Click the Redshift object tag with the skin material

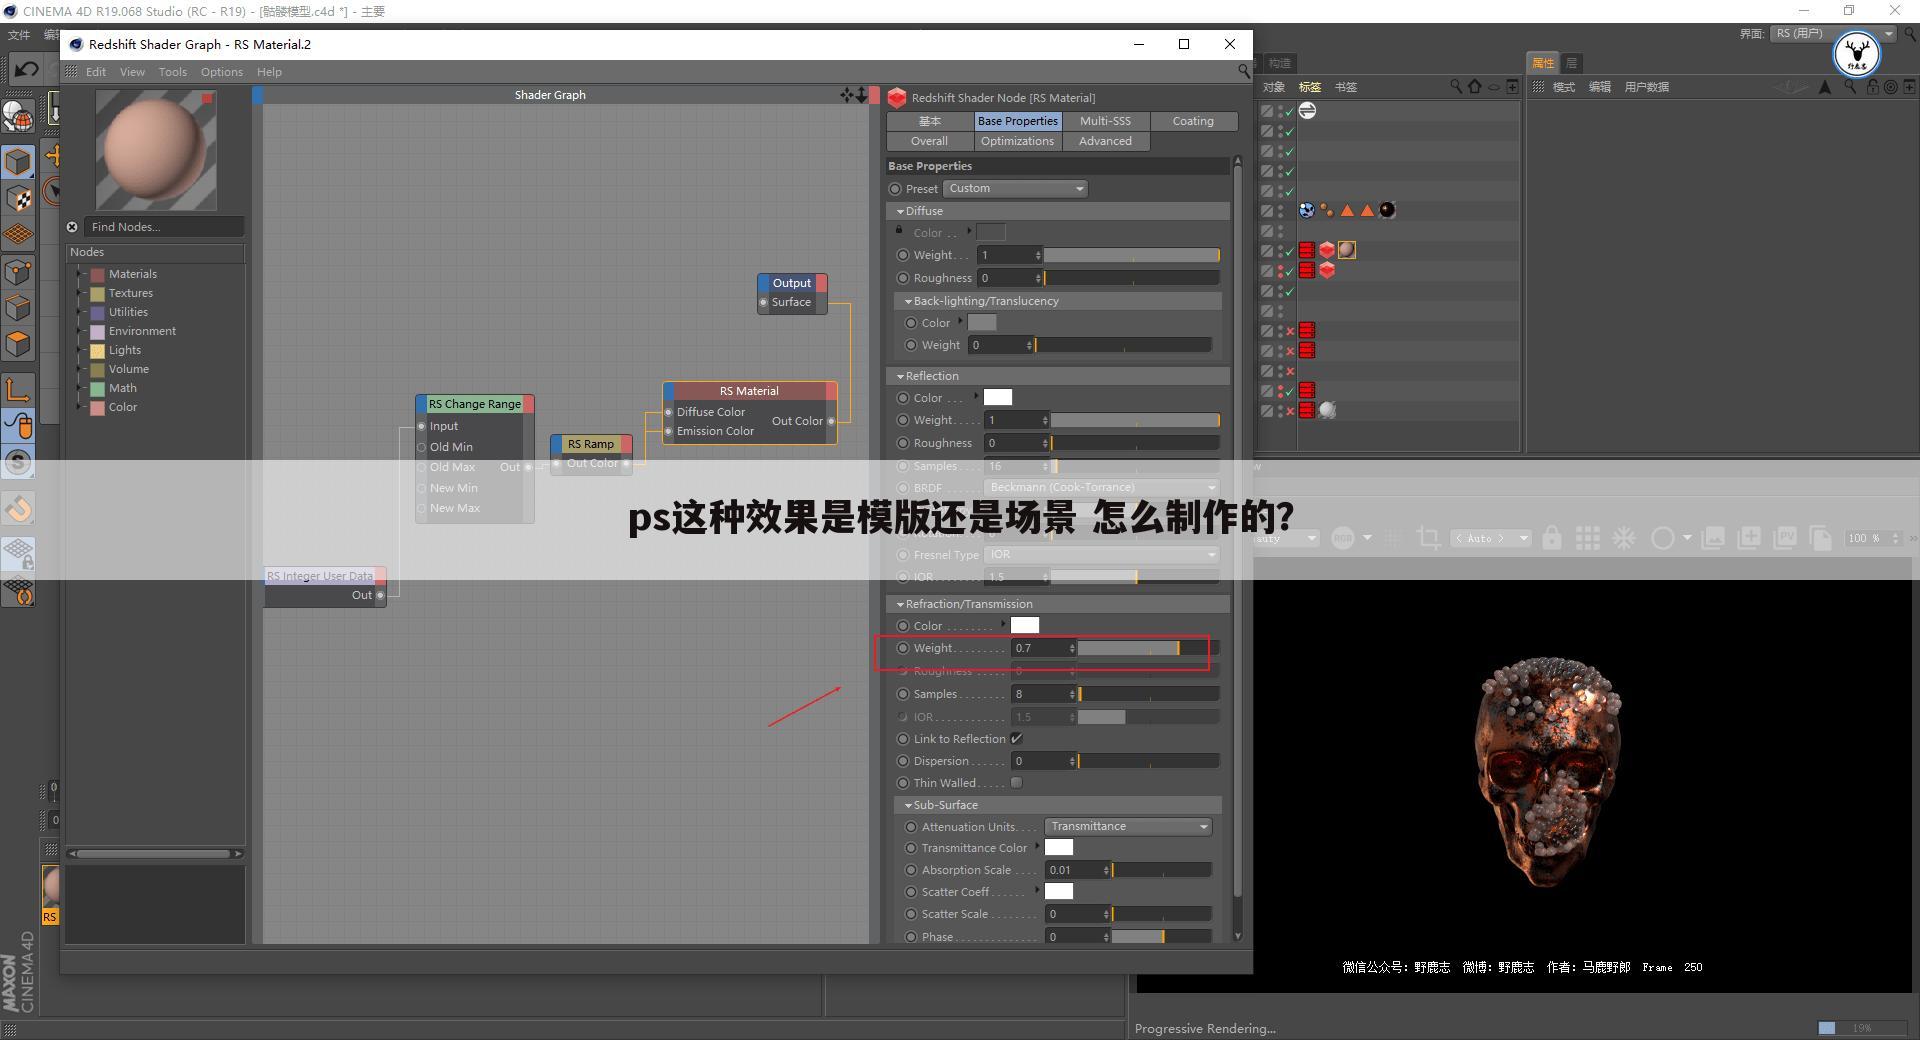[x=1327, y=250]
